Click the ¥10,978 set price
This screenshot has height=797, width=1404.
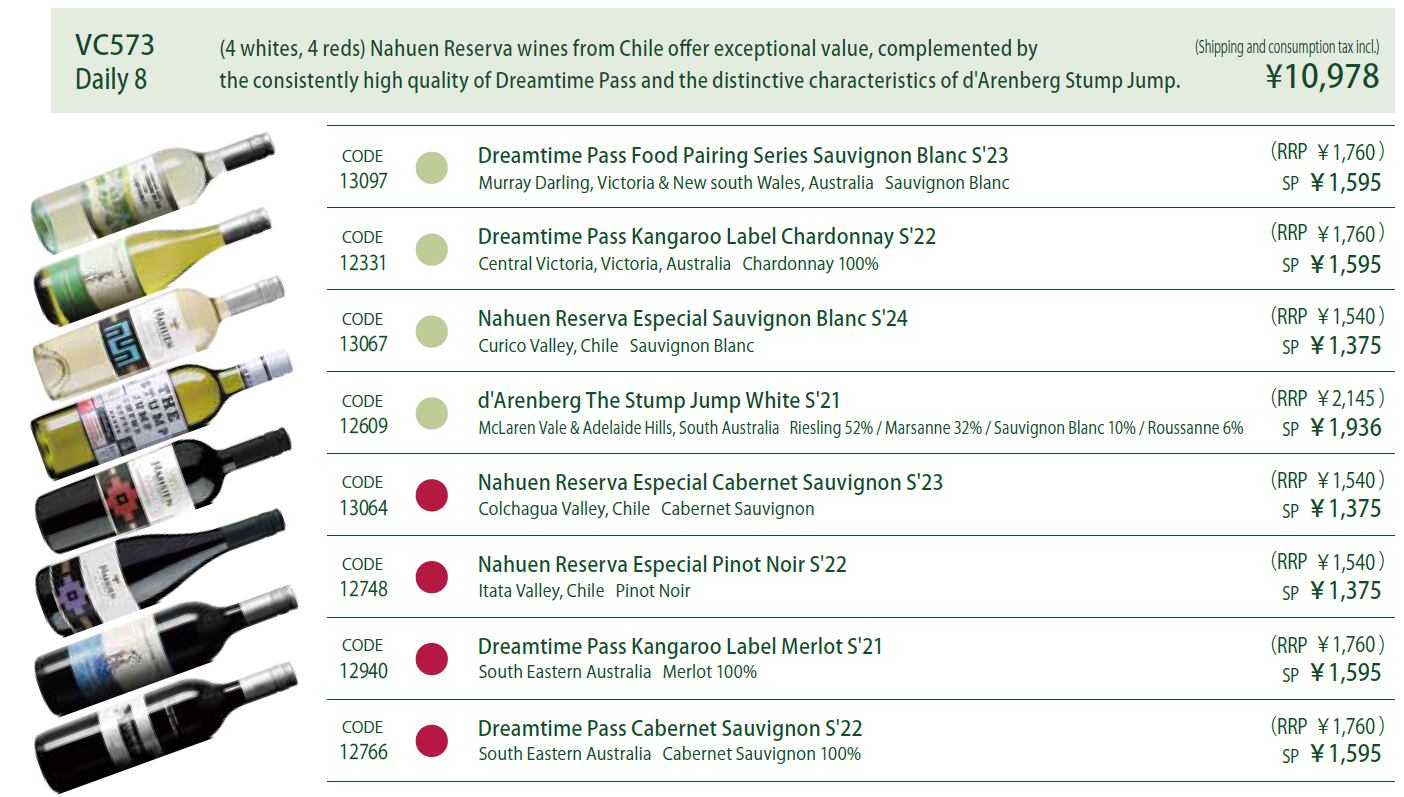(x=1322, y=76)
